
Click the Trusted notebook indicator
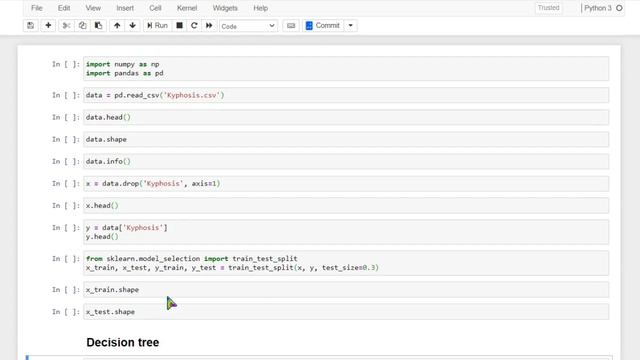[x=548, y=8]
